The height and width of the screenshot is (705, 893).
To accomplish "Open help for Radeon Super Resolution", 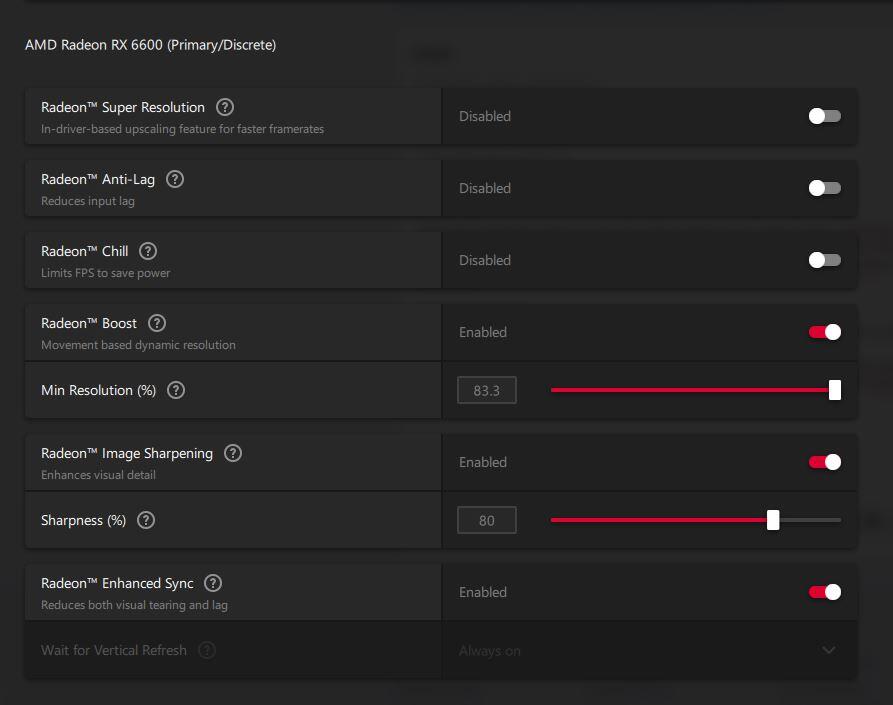I will click(225, 107).
